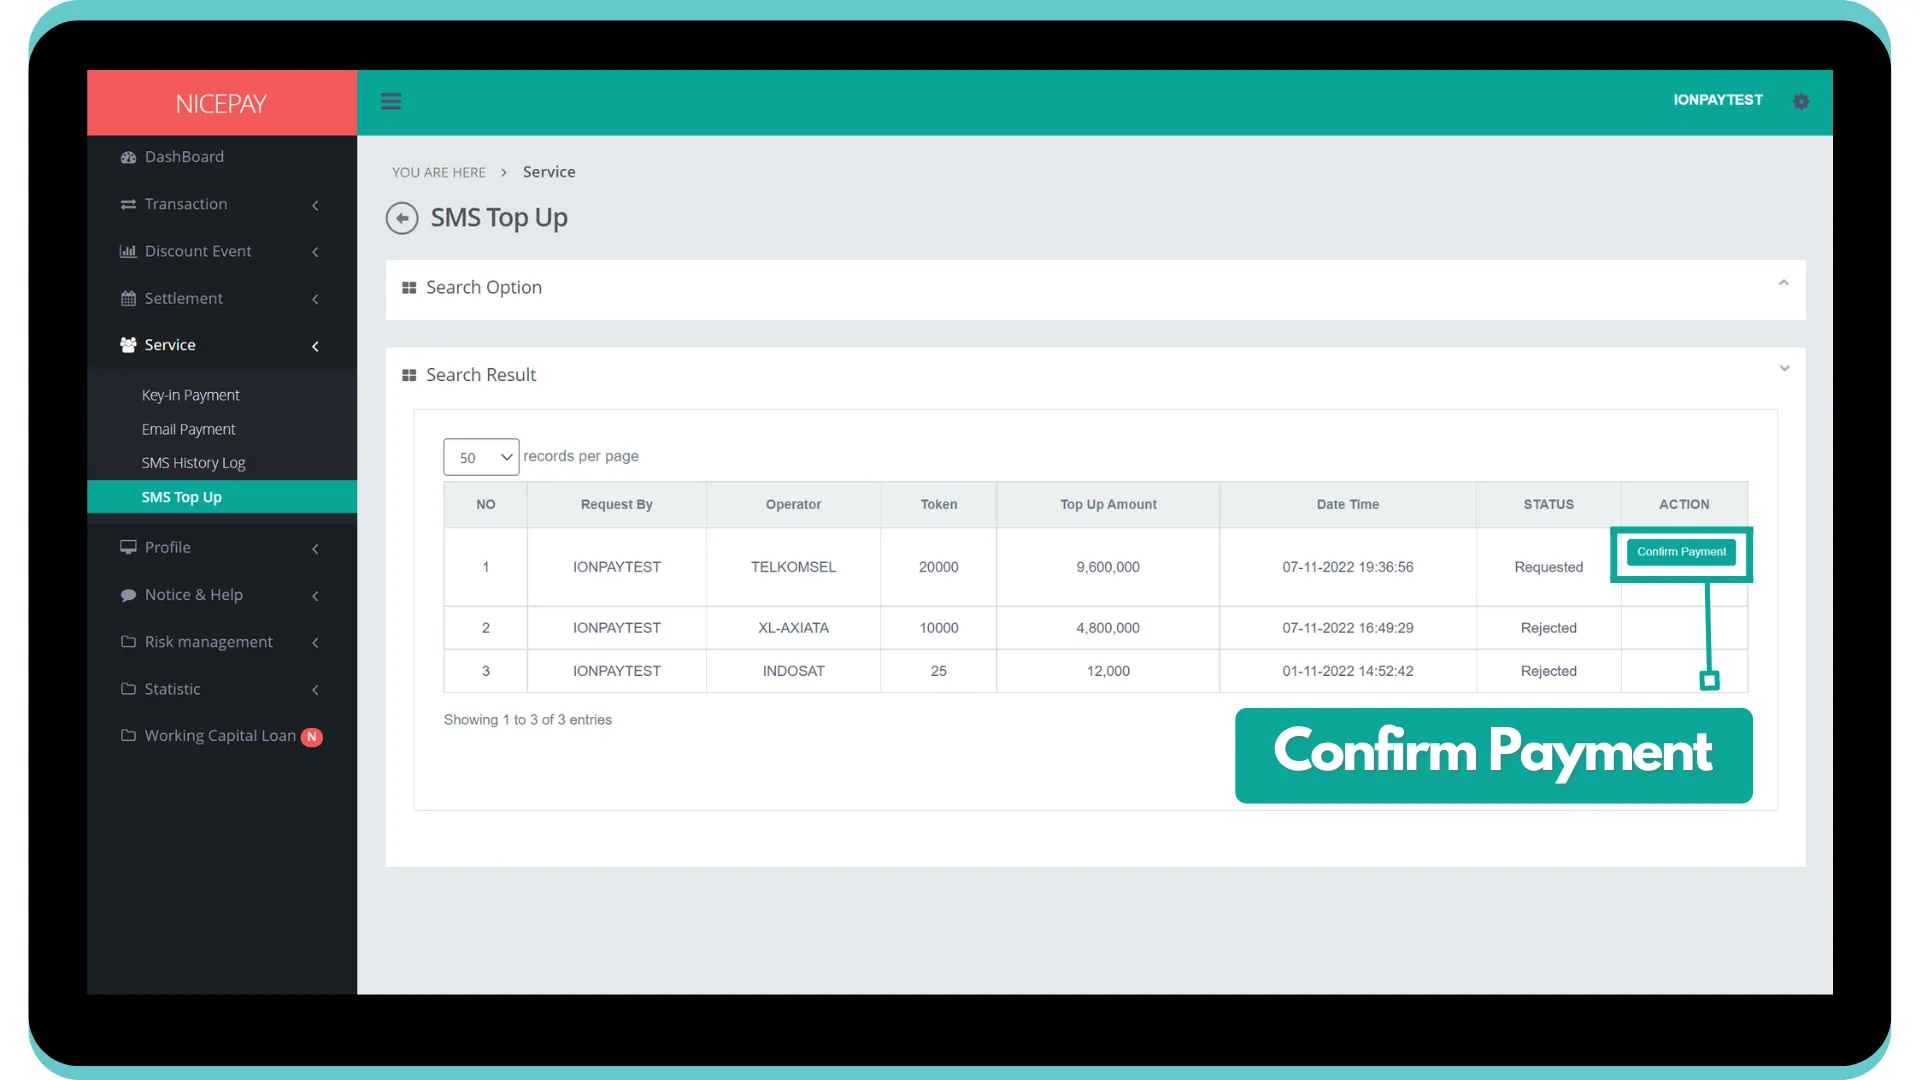Click the TELKOMSEL operator cell

click(x=793, y=567)
